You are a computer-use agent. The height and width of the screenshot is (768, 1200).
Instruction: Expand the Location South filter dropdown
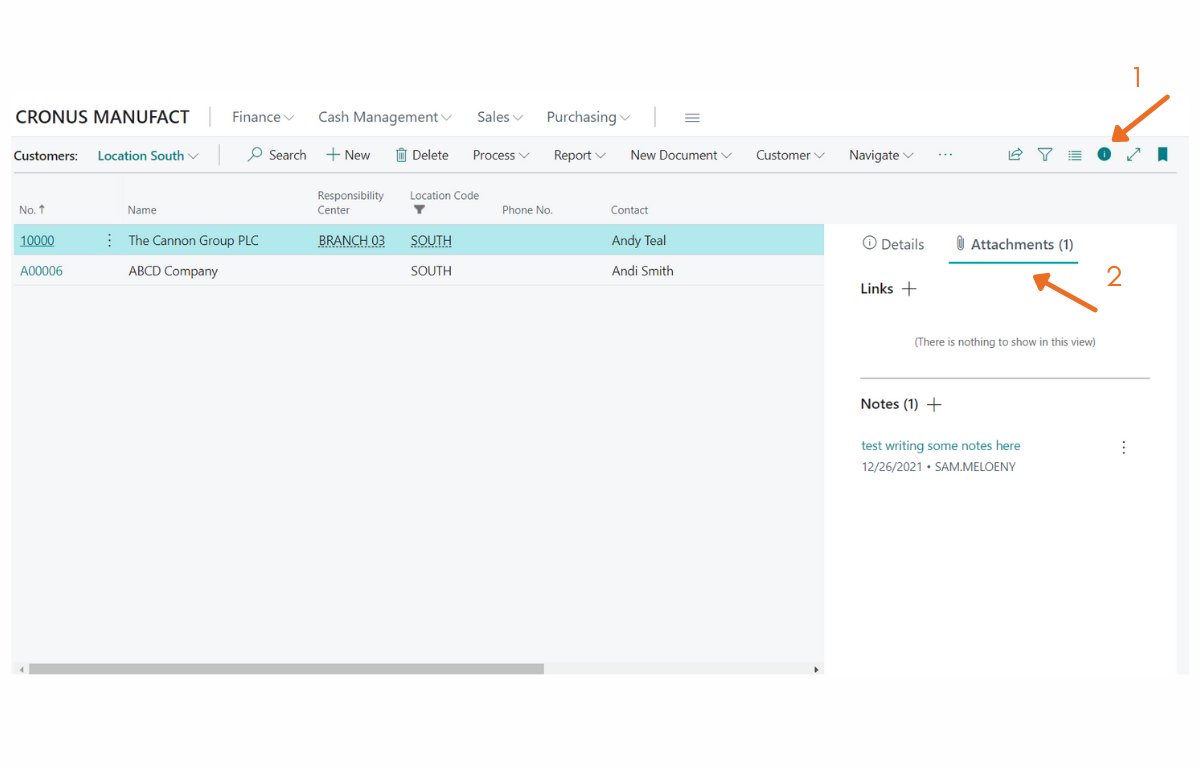(x=148, y=155)
